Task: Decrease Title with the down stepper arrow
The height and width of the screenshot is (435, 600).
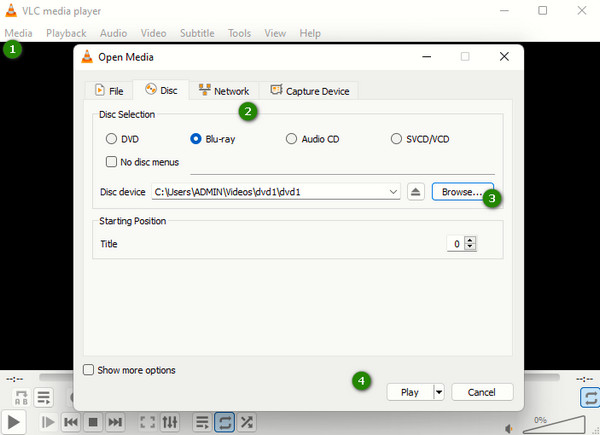Action: pyautogui.click(x=470, y=247)
